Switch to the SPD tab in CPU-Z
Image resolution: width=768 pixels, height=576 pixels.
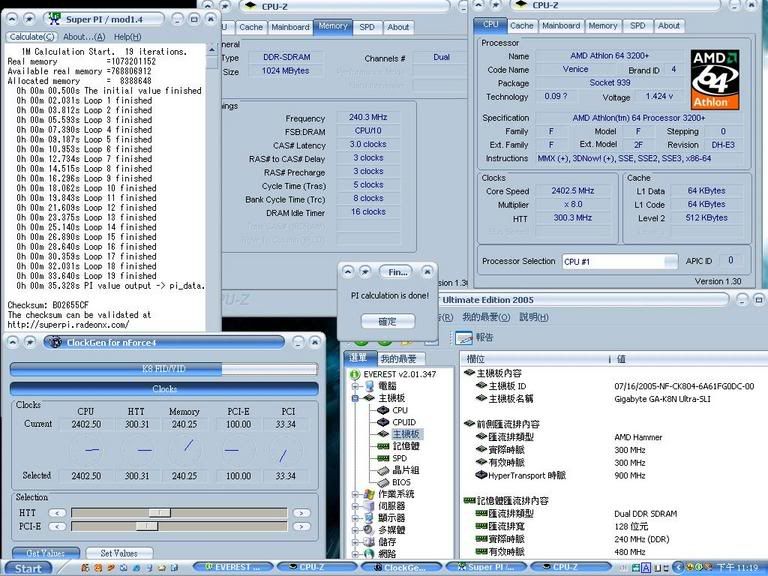point(637,26)
